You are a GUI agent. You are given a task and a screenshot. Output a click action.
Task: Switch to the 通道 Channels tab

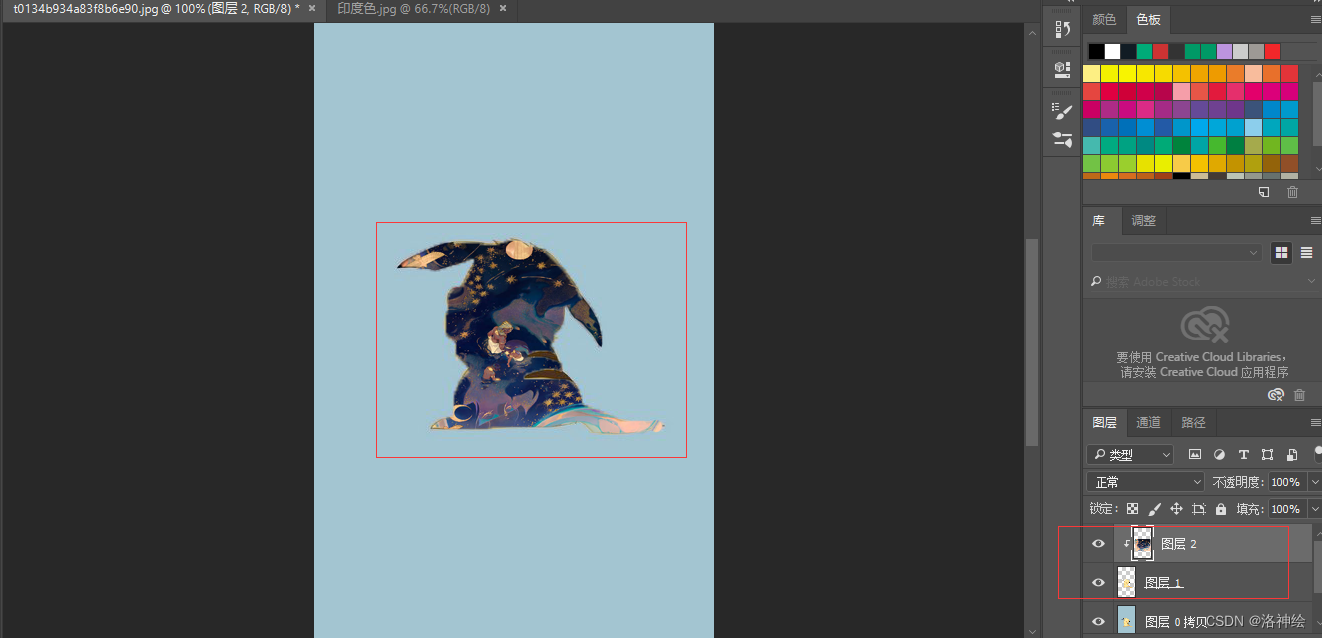(1148, 422)
